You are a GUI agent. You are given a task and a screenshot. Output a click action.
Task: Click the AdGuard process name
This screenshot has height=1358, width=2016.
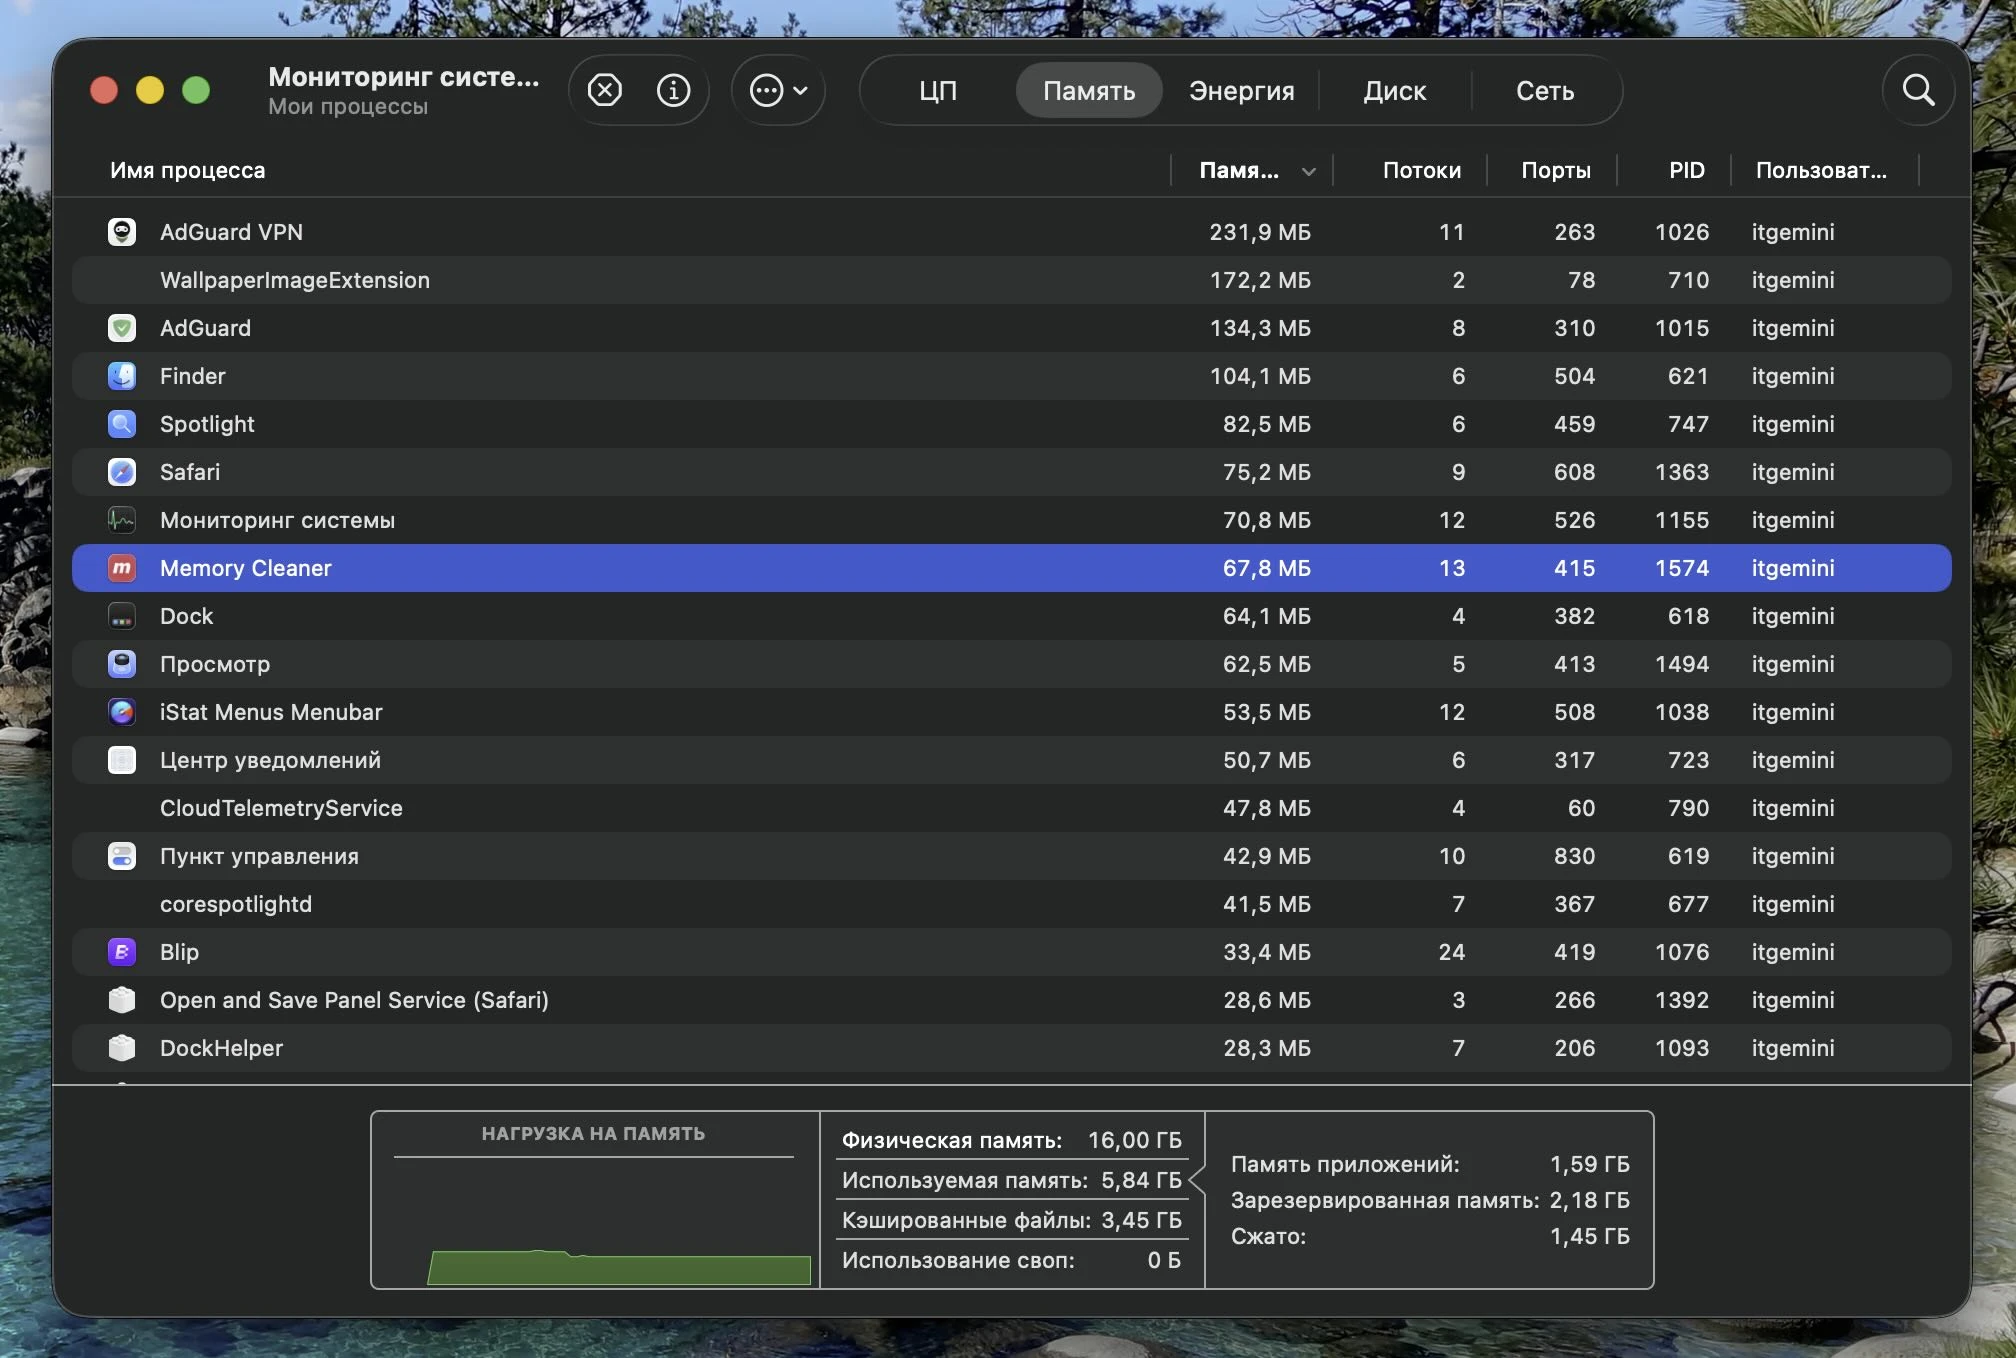[x=205, y=328]
